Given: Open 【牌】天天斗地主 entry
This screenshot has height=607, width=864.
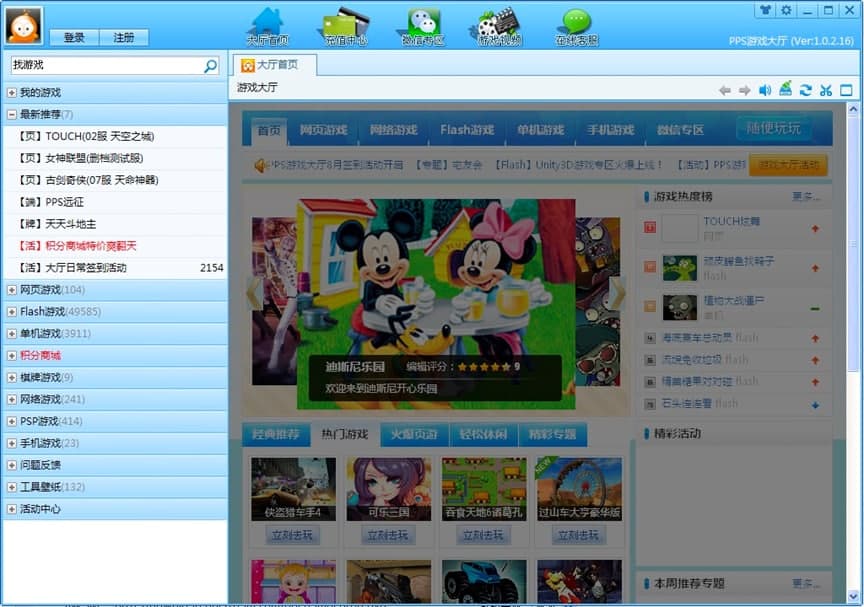Looking at the screenshot, I should (x=115, y=224).
